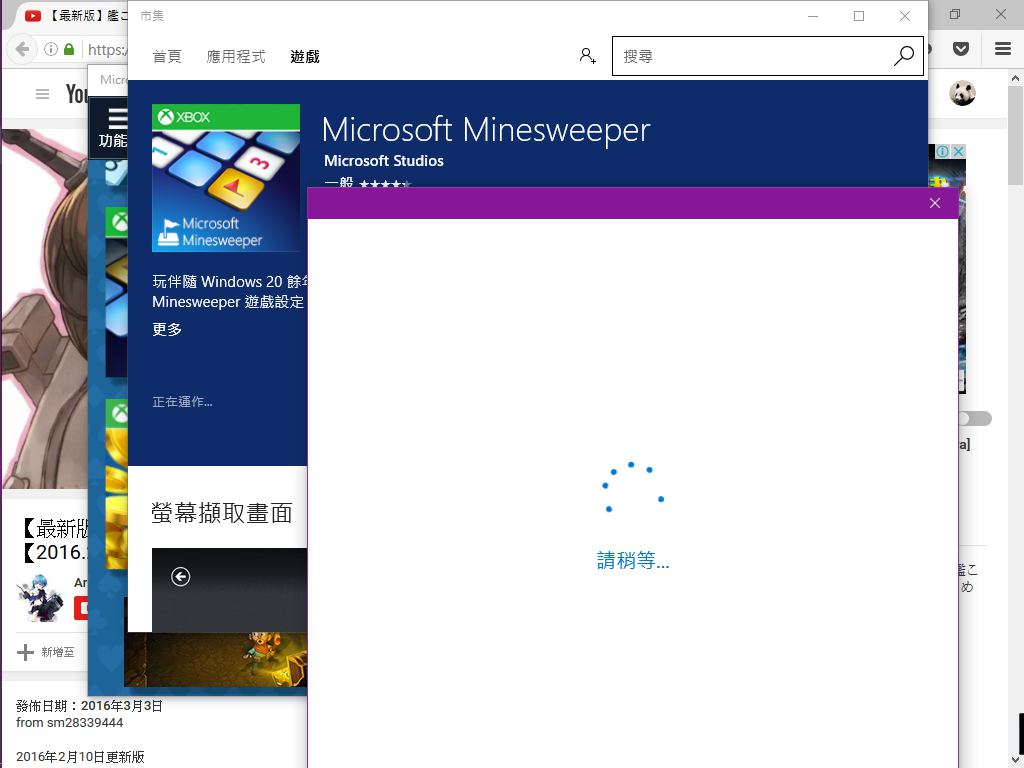Switch to the 應用程式 tab

[x=236, y=57]
